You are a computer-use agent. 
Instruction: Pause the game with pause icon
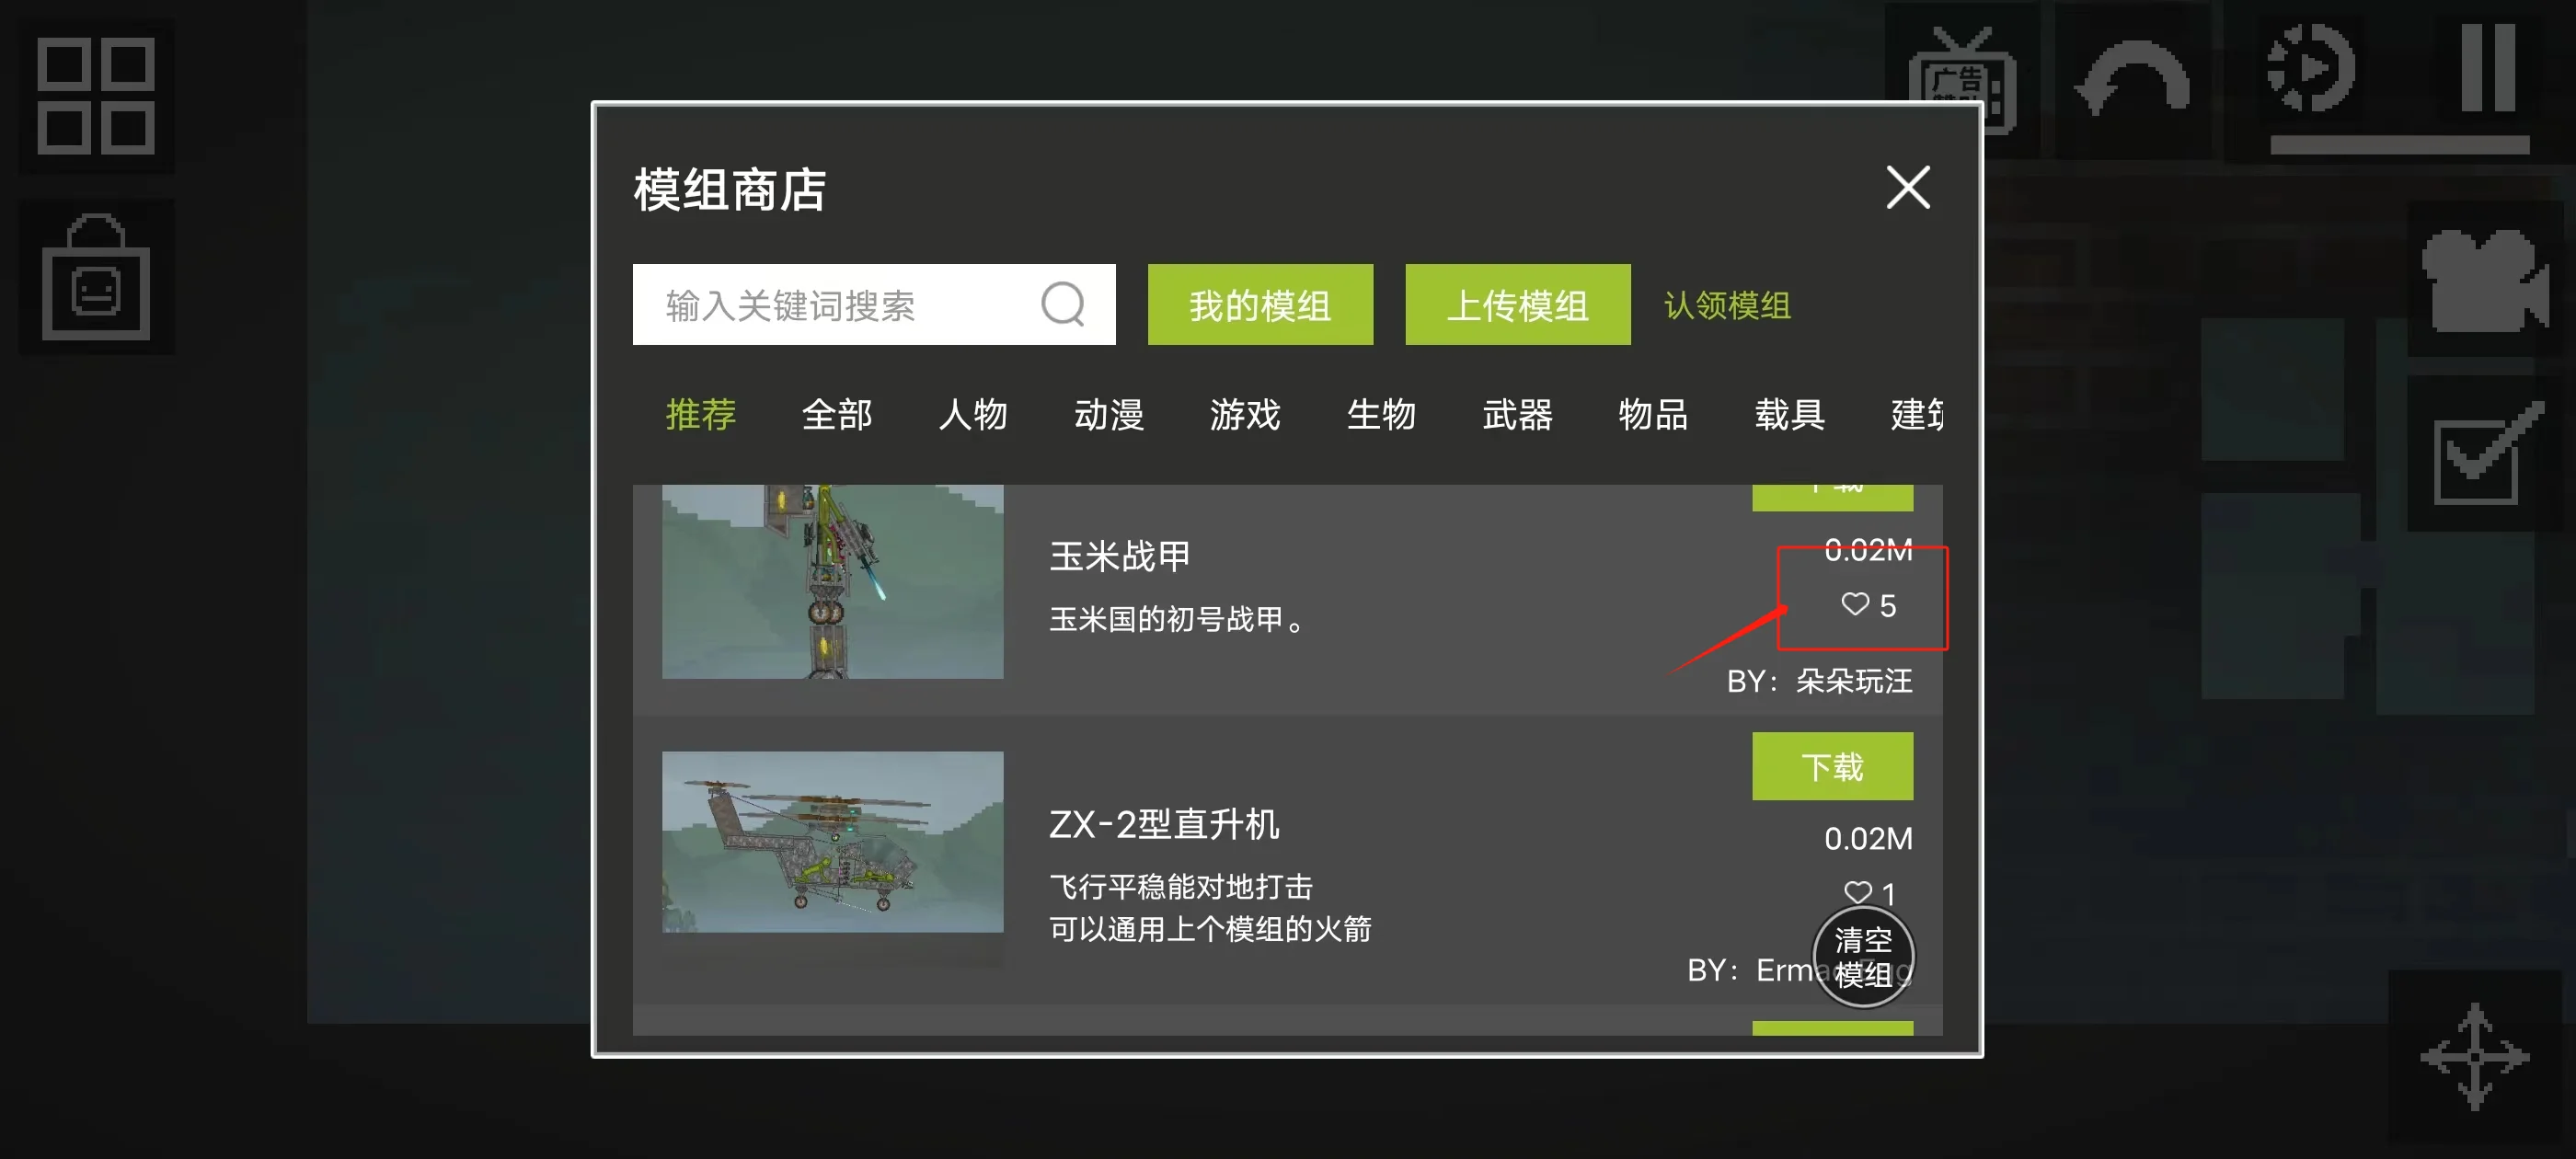pyautogui.click(x=2488, y=68)
